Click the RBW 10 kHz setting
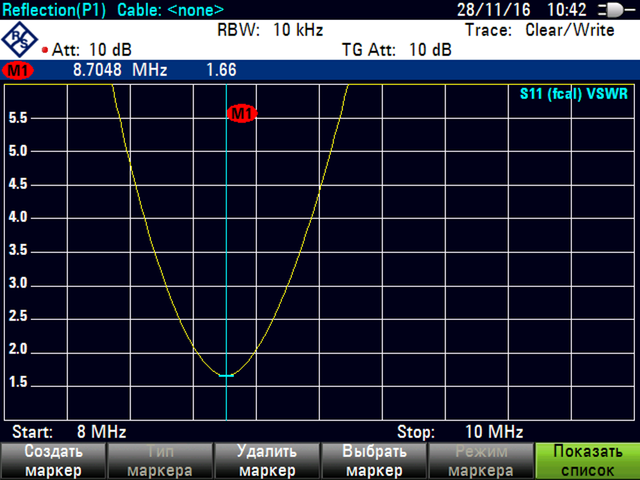 (269, 29)
